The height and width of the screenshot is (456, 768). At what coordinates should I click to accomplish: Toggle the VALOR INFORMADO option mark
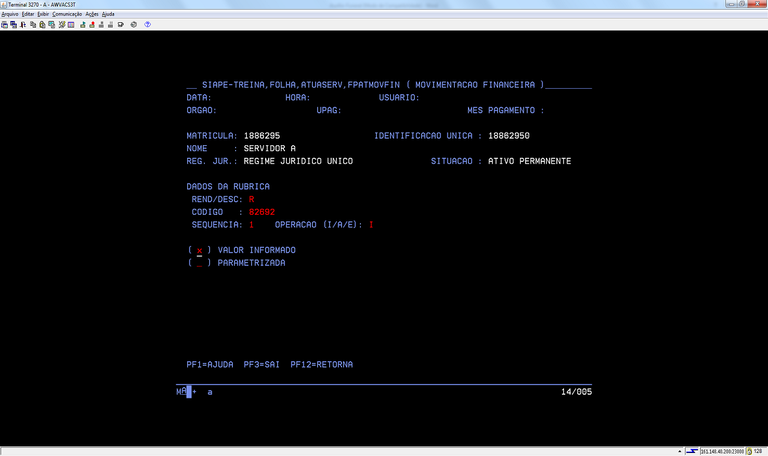[x=199, y=250]
